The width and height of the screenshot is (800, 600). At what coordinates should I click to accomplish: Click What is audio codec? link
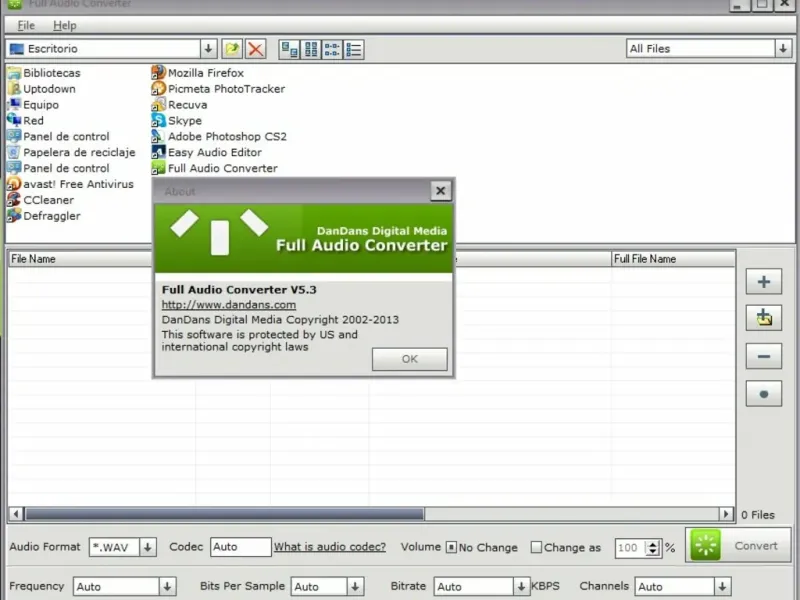330,547
